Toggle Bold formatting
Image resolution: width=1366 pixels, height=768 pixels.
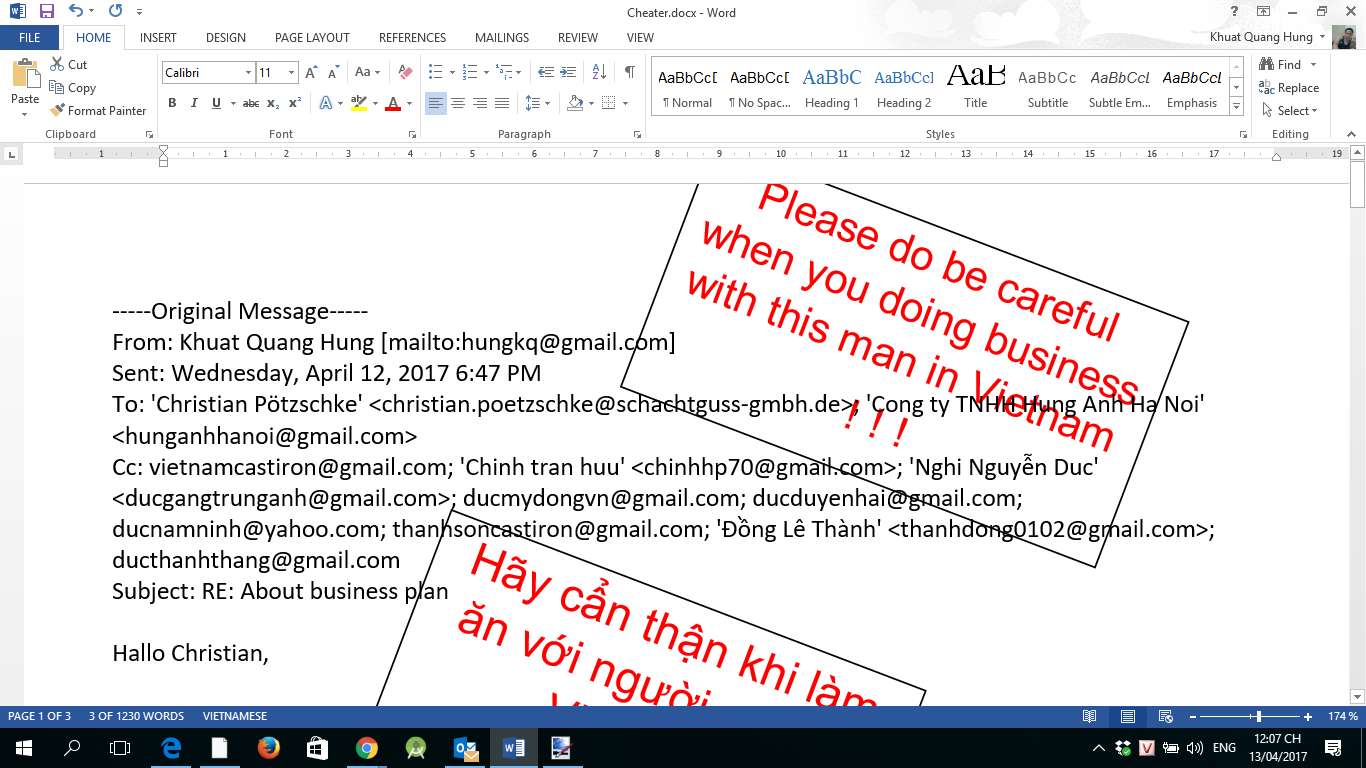[x=172, y=103]
